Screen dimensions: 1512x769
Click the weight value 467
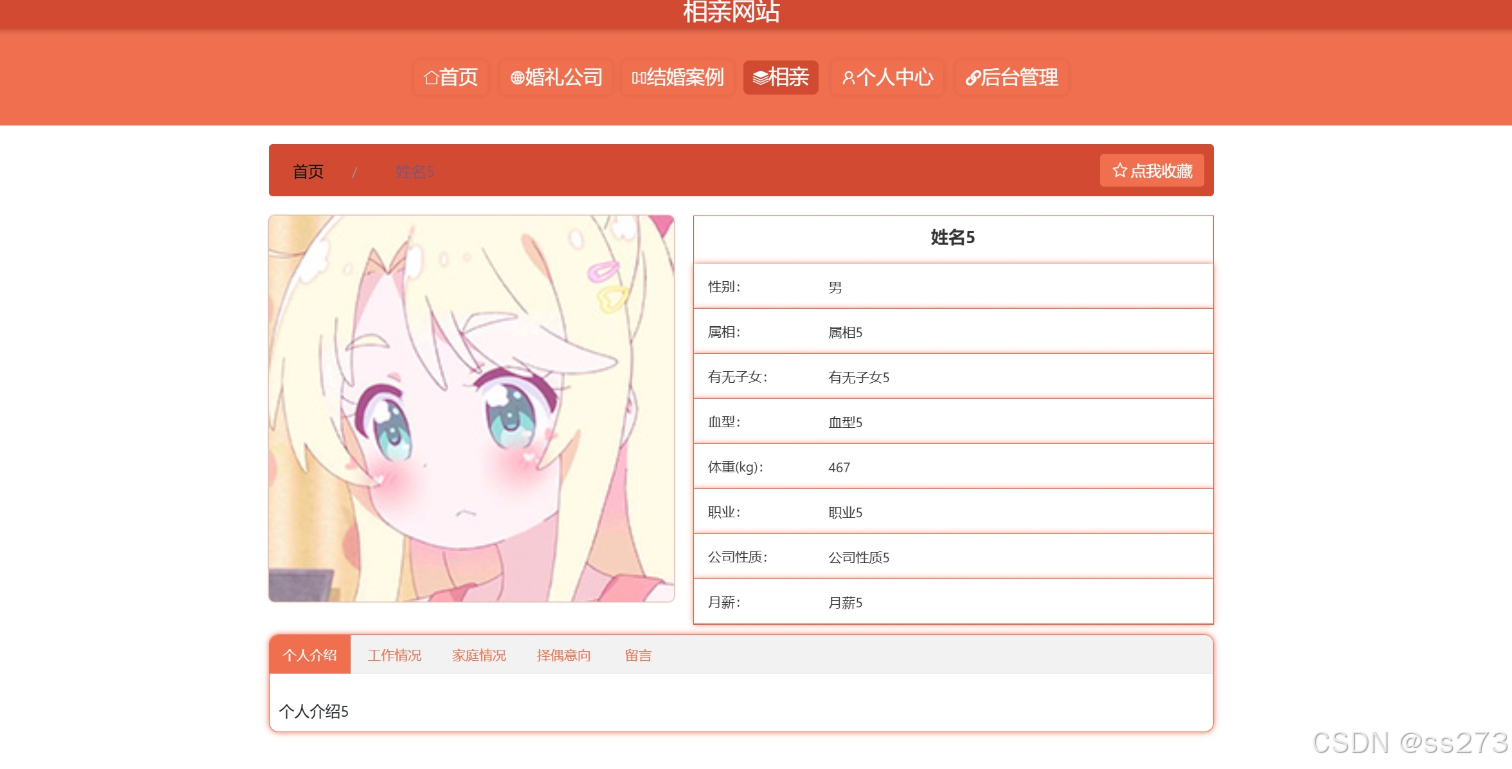click(x=839, y=467)
